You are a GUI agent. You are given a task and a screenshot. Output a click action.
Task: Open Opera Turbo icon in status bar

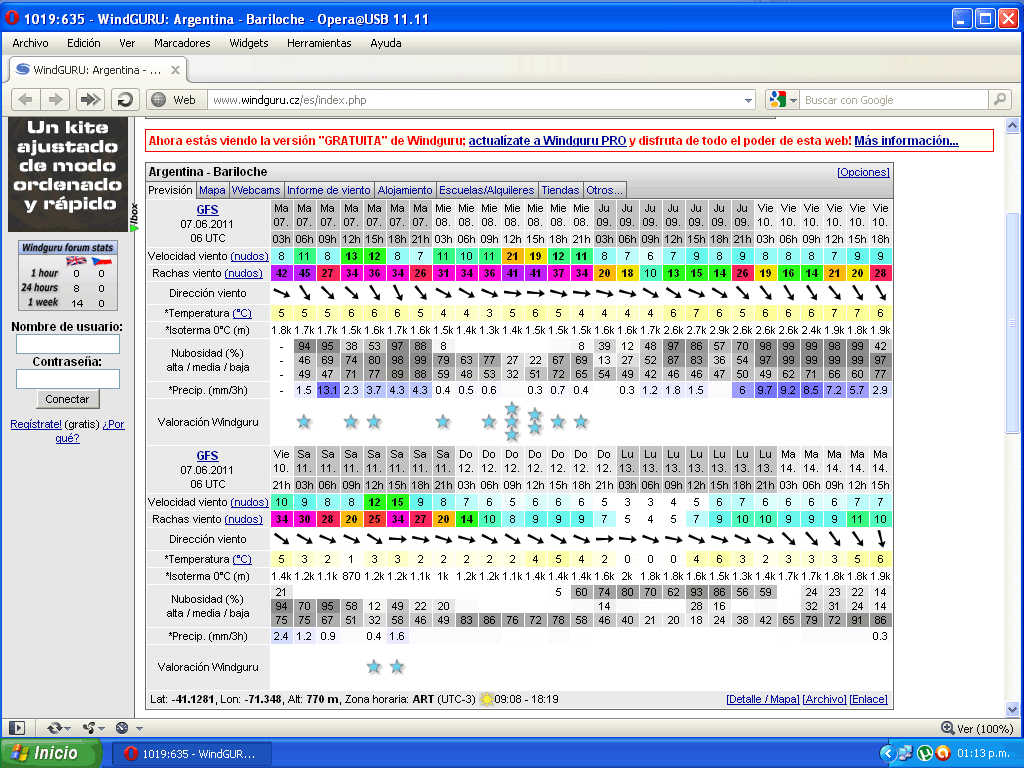tap(122, 728)
